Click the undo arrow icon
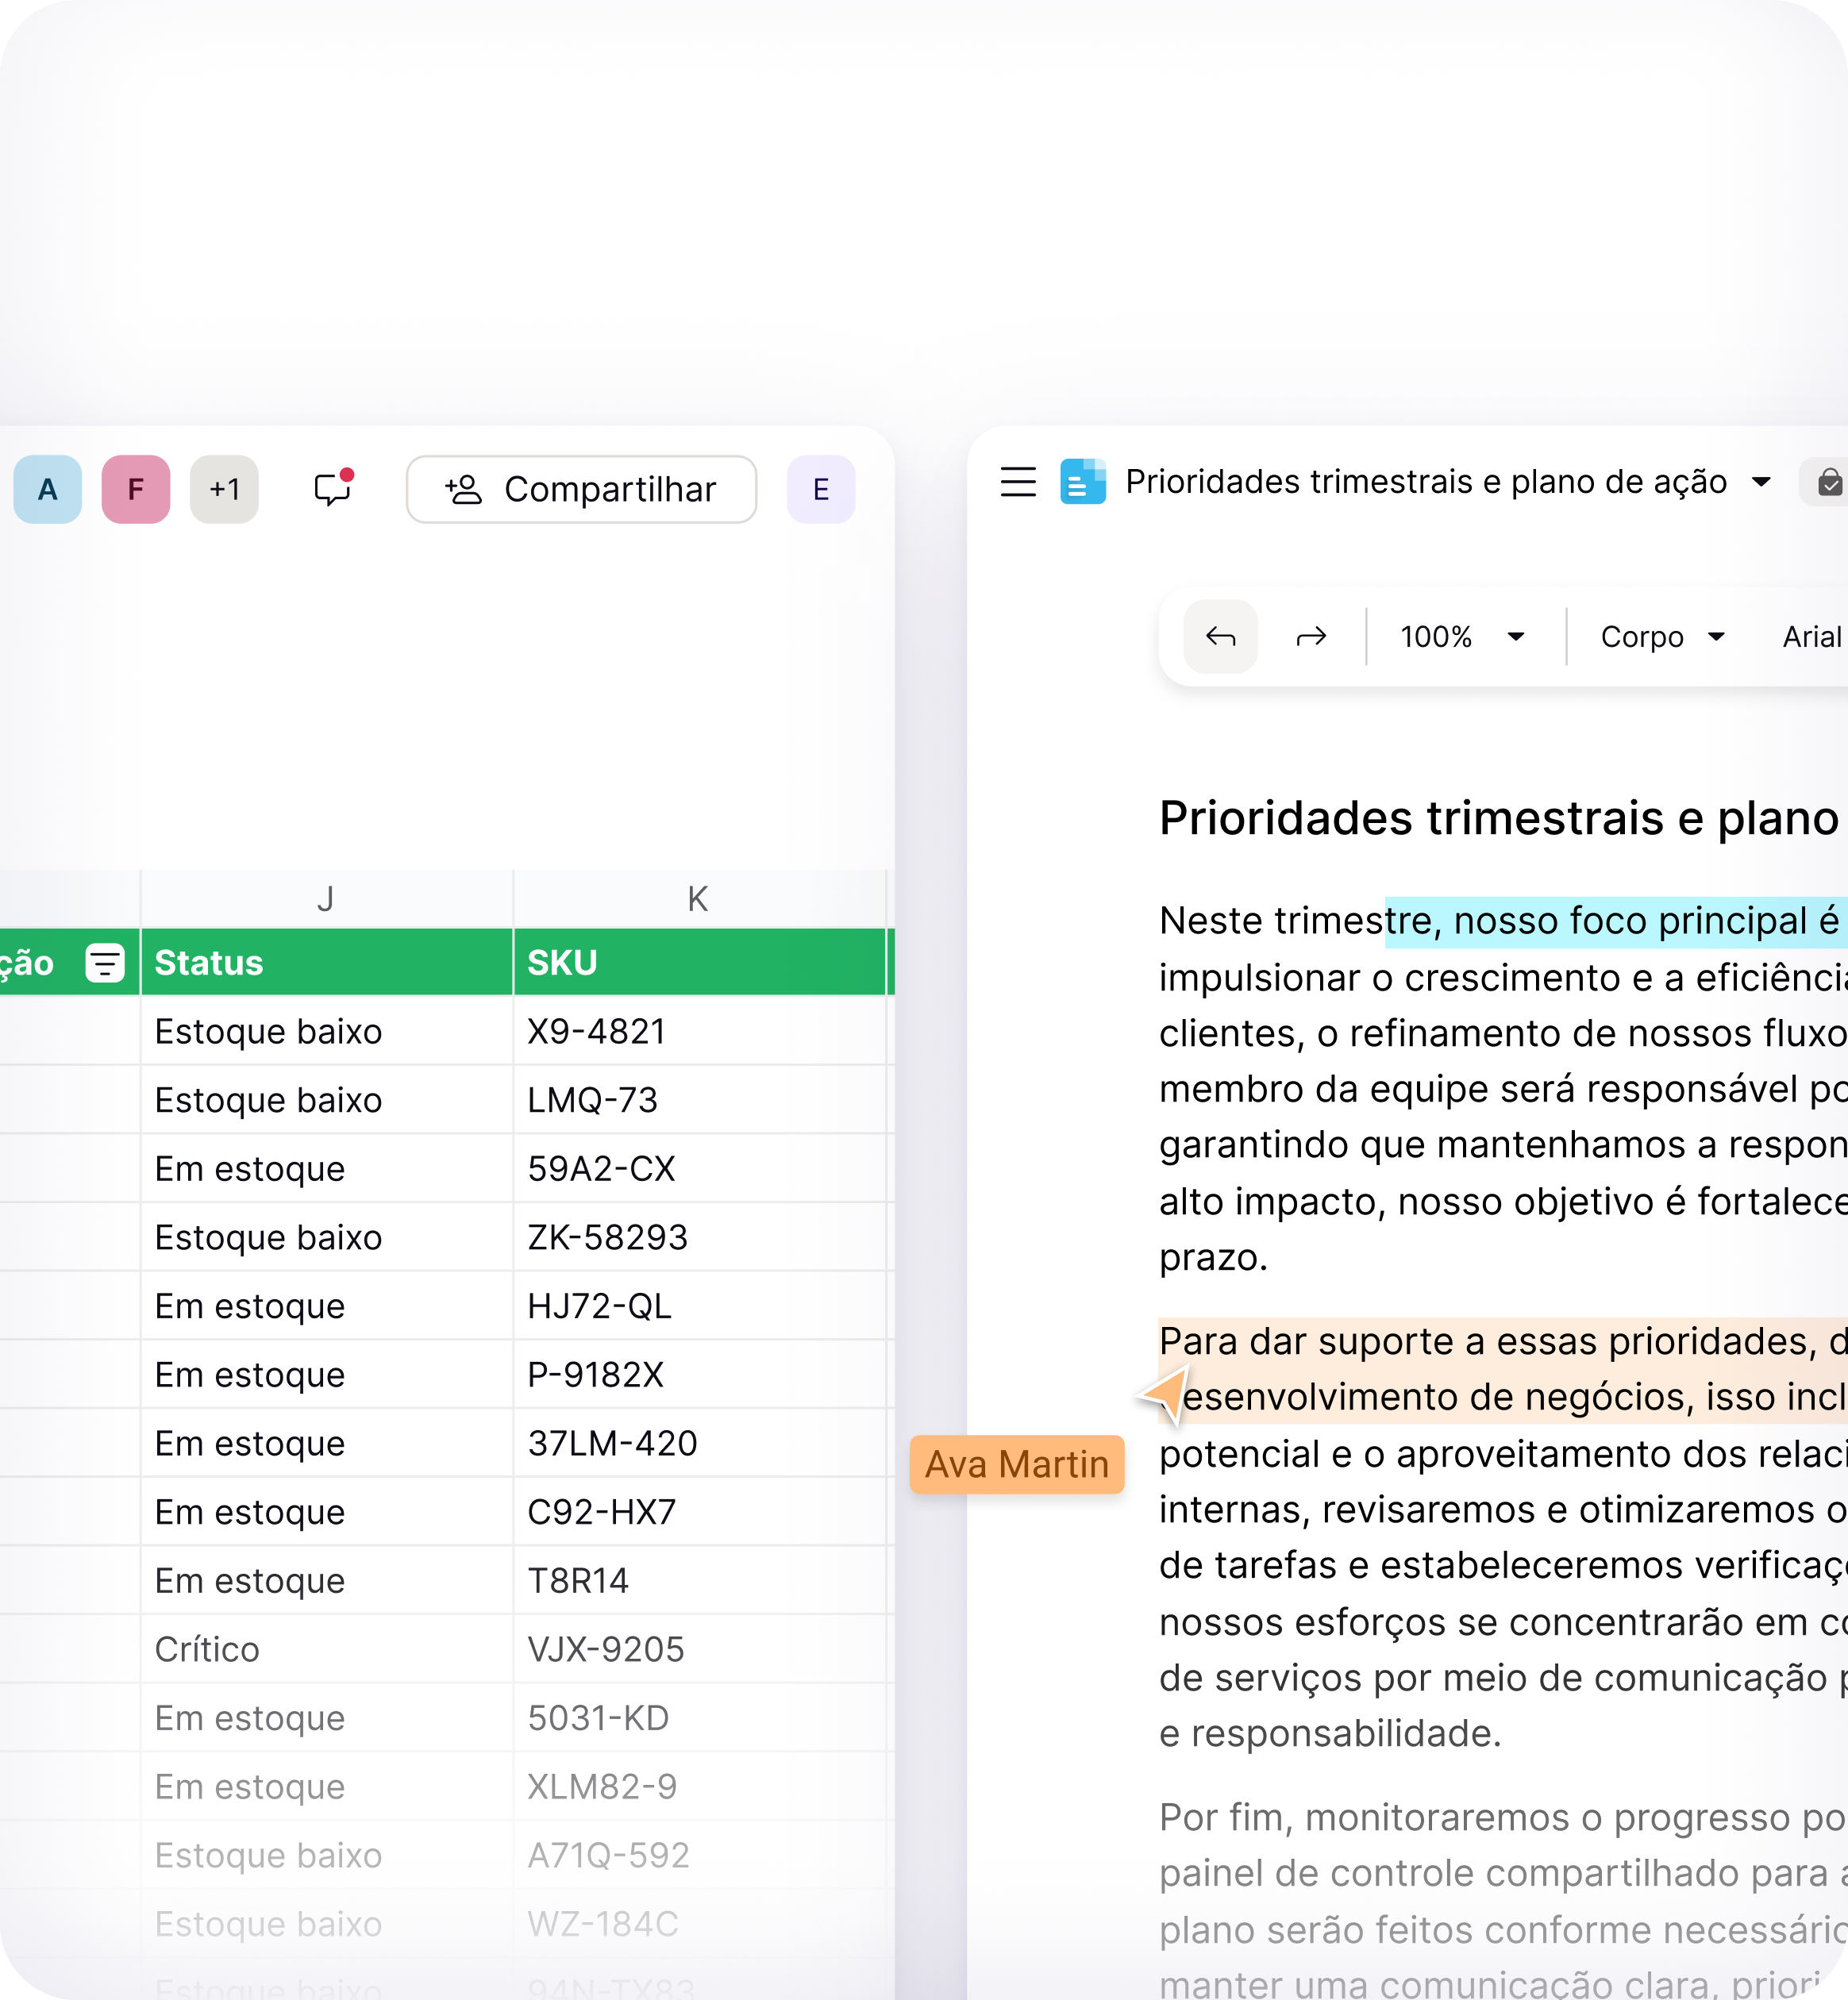This screenshot has height=2000, width=1848. tap(1220, 637)
